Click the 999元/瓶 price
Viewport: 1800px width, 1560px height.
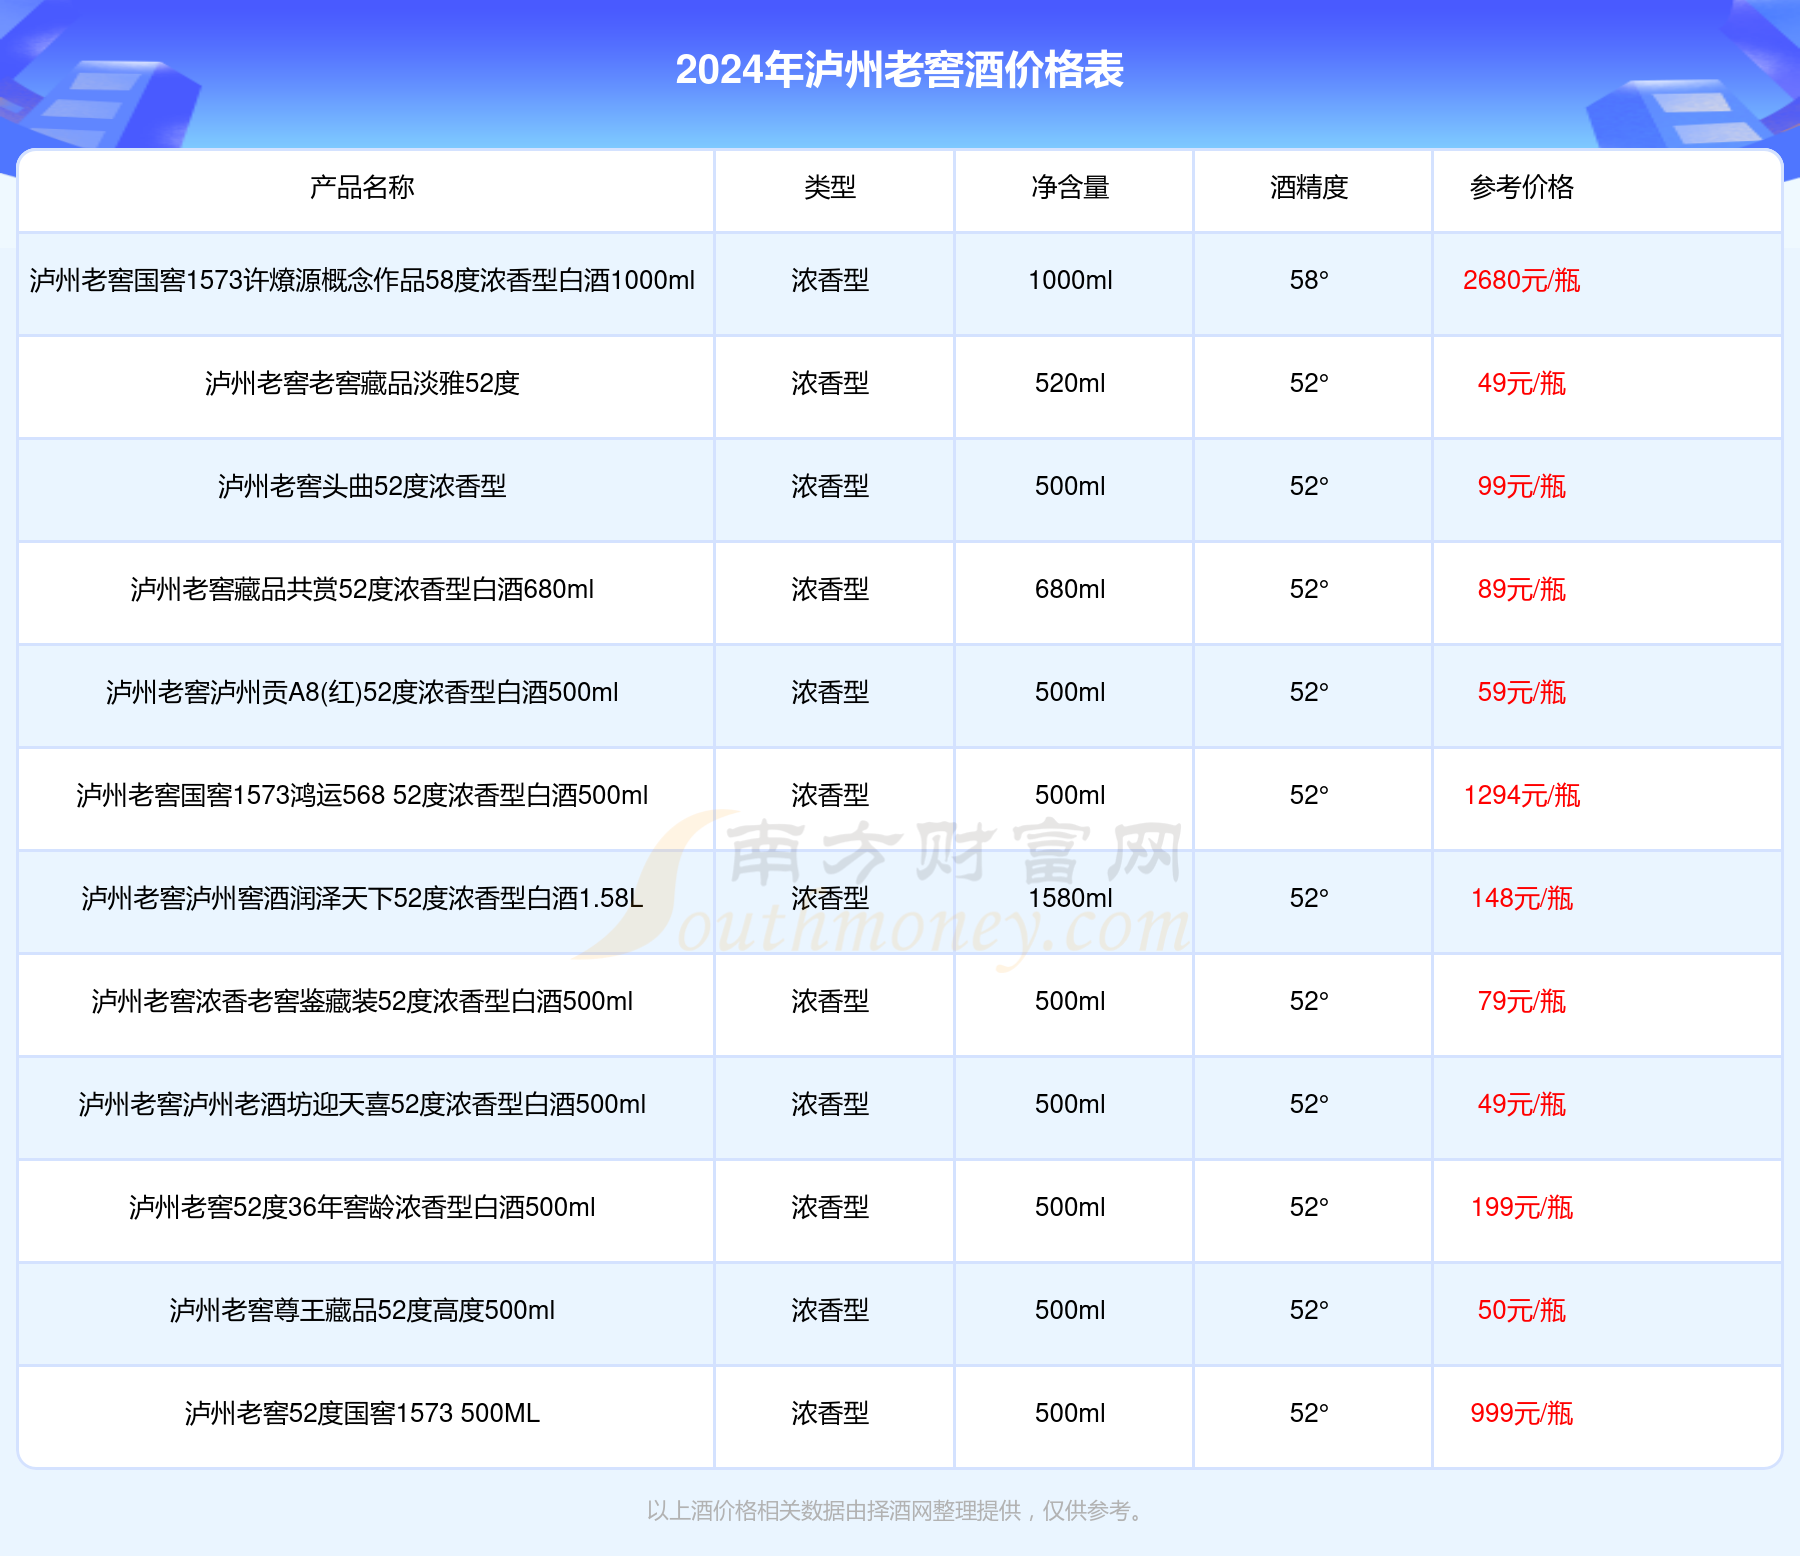click(1521, 1414)
